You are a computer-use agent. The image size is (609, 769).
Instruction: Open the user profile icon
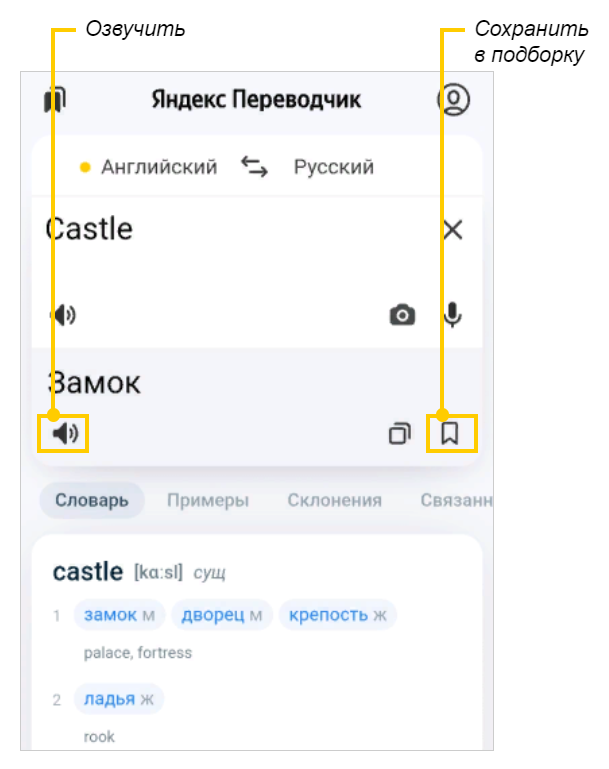tap(453, 100)
